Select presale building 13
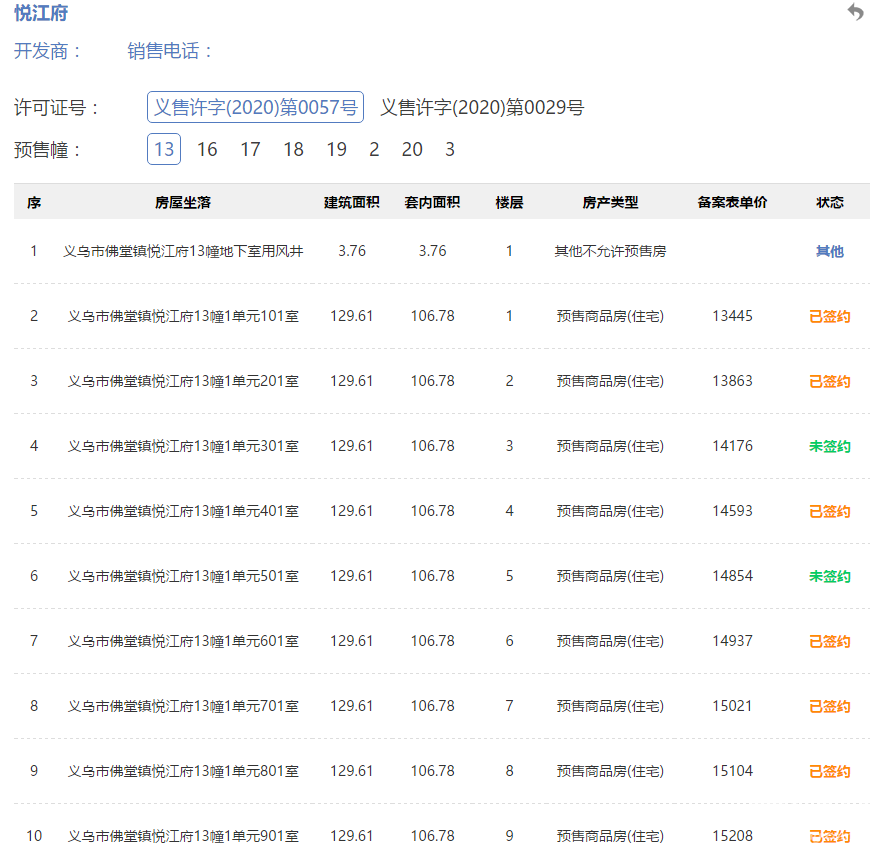 pyautogui.click(x=164, y=149)
